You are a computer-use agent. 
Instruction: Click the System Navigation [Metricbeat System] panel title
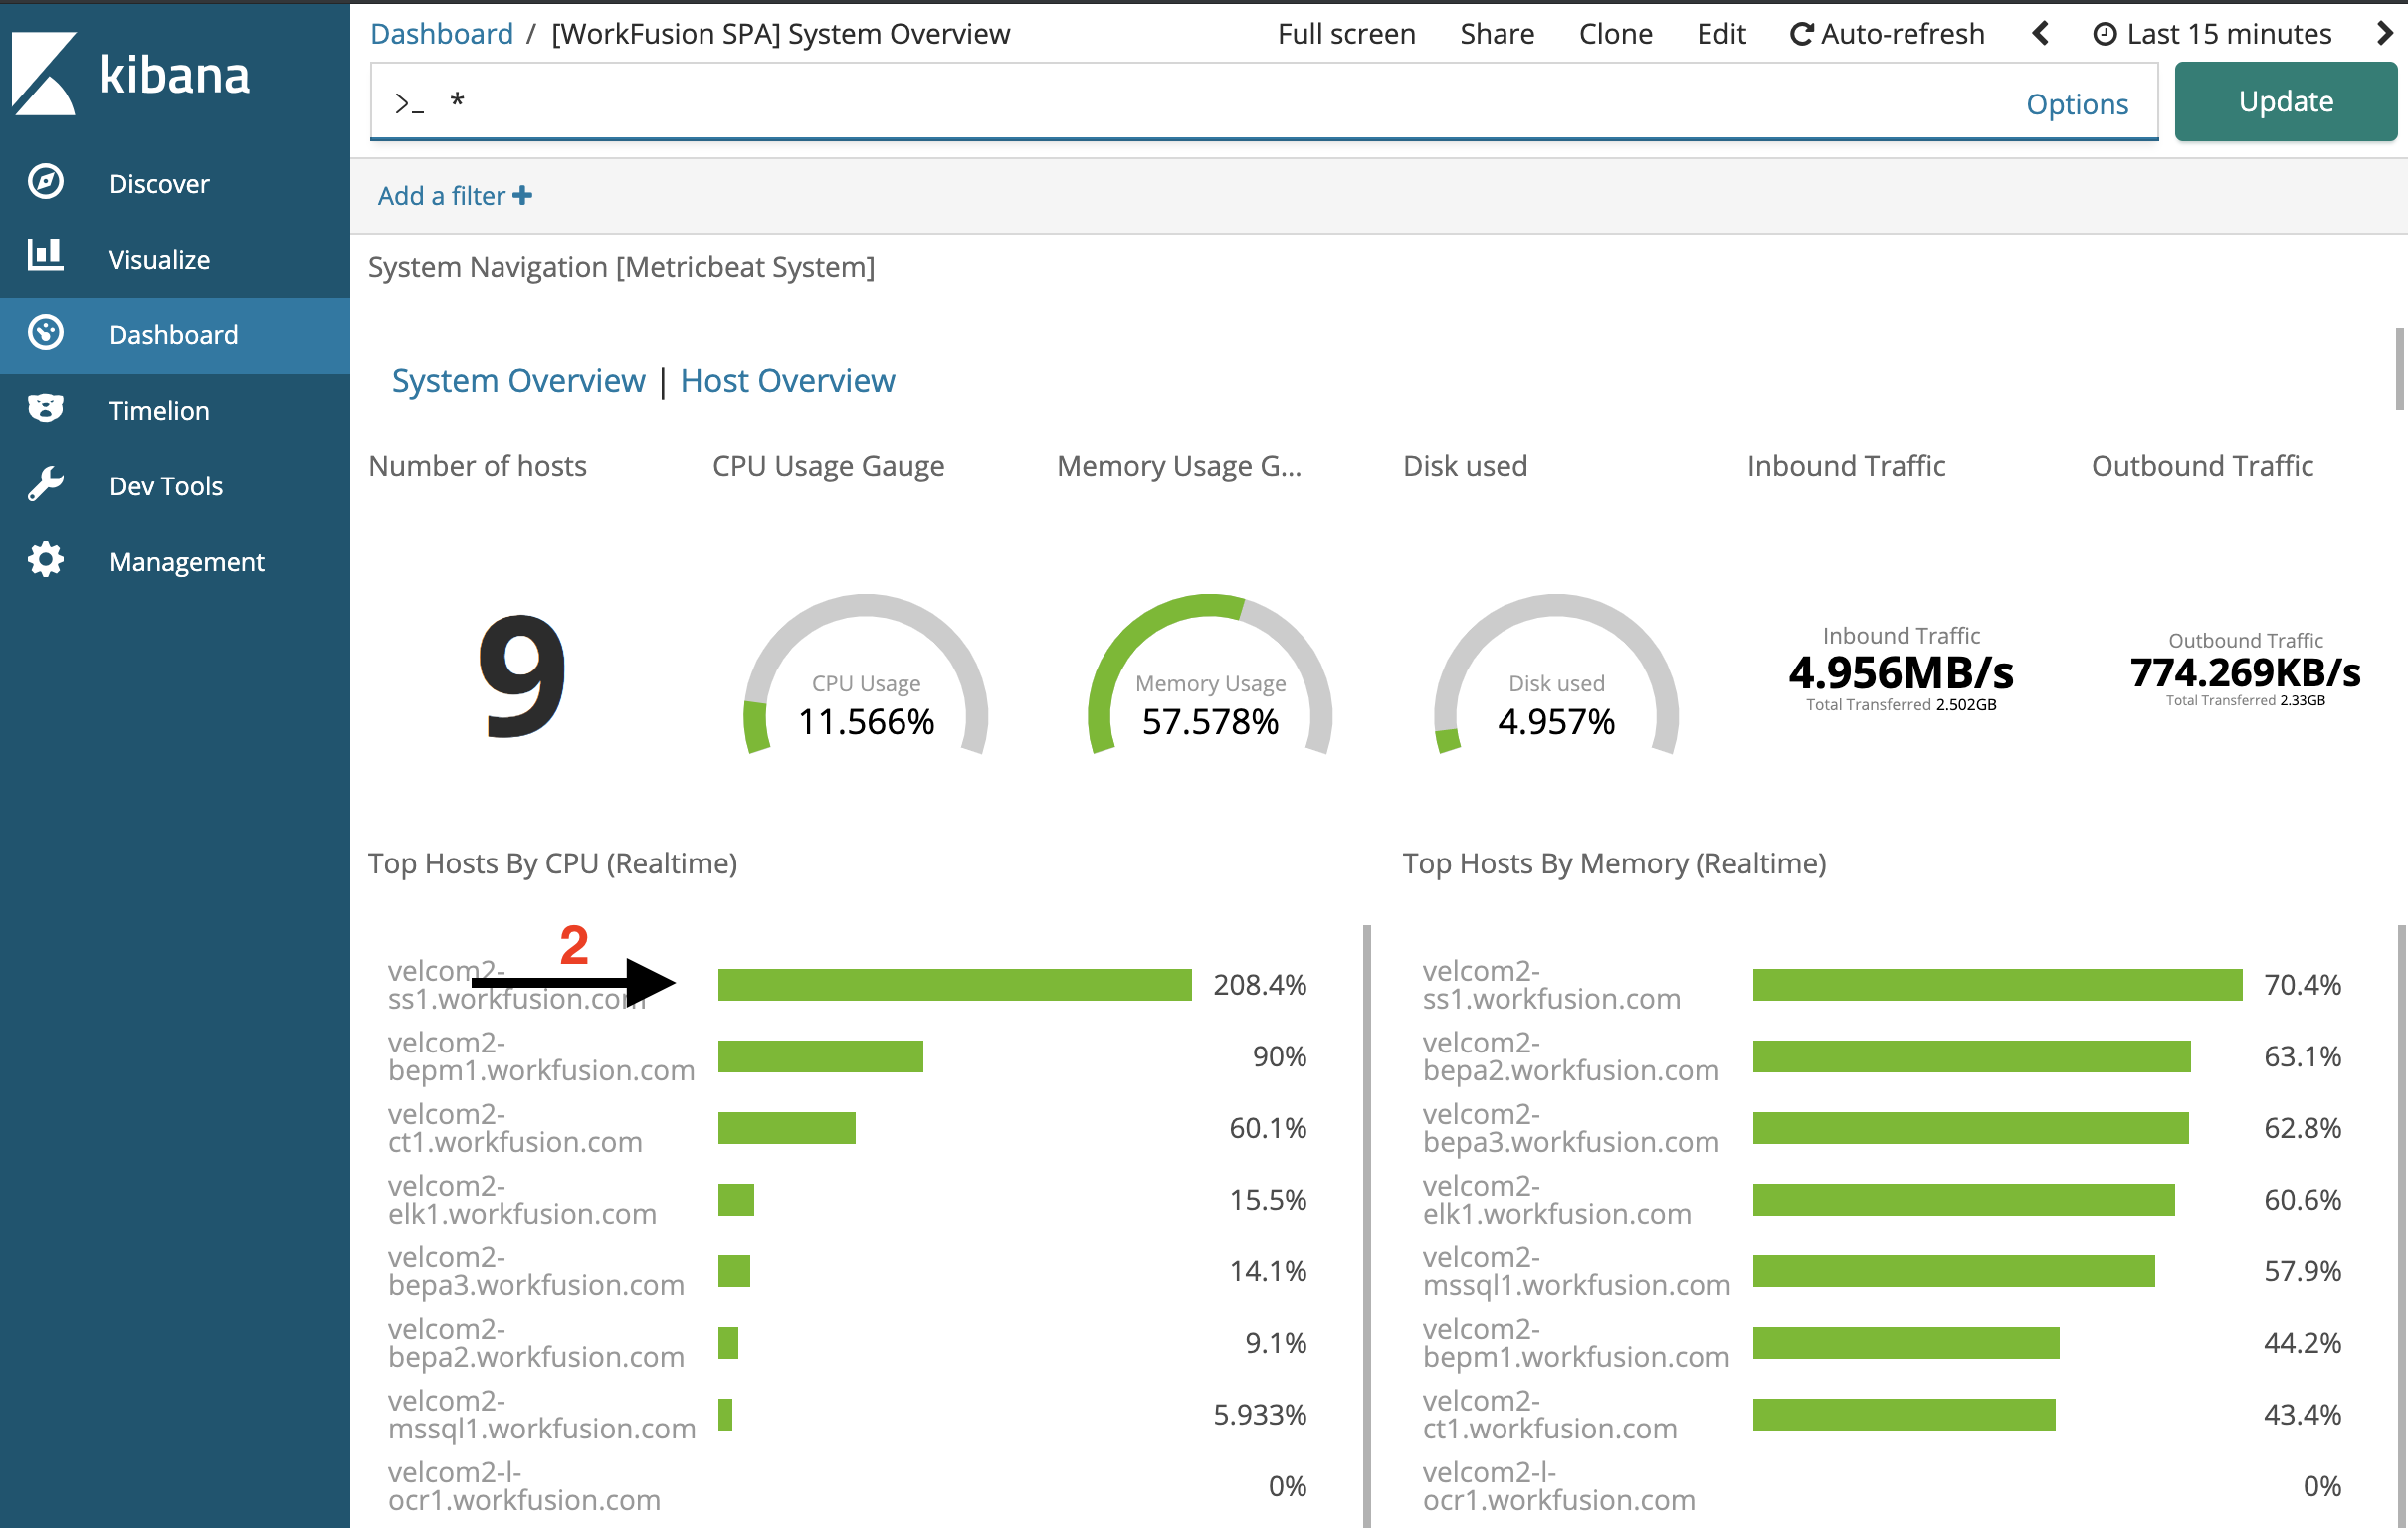pyautogui.click(x=621, y=267)
